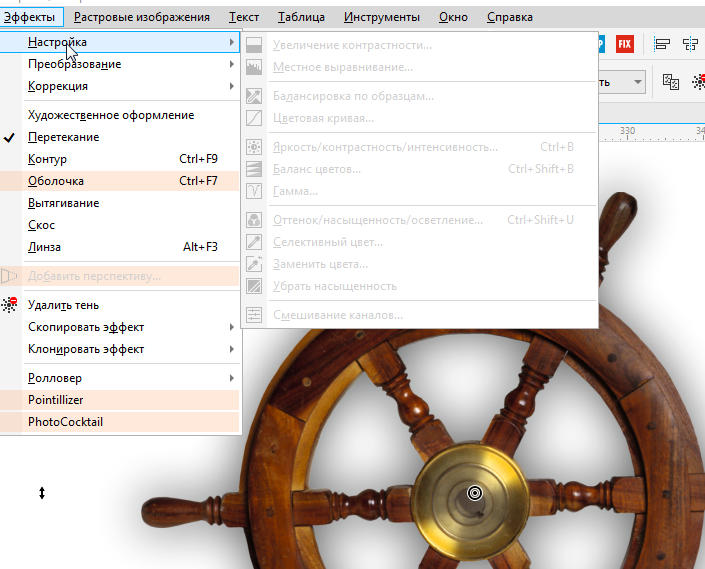This screenshot has height=569, width=705.
Task: Click the Удалить тень icon in menu
Action: (x=9, y=305)
